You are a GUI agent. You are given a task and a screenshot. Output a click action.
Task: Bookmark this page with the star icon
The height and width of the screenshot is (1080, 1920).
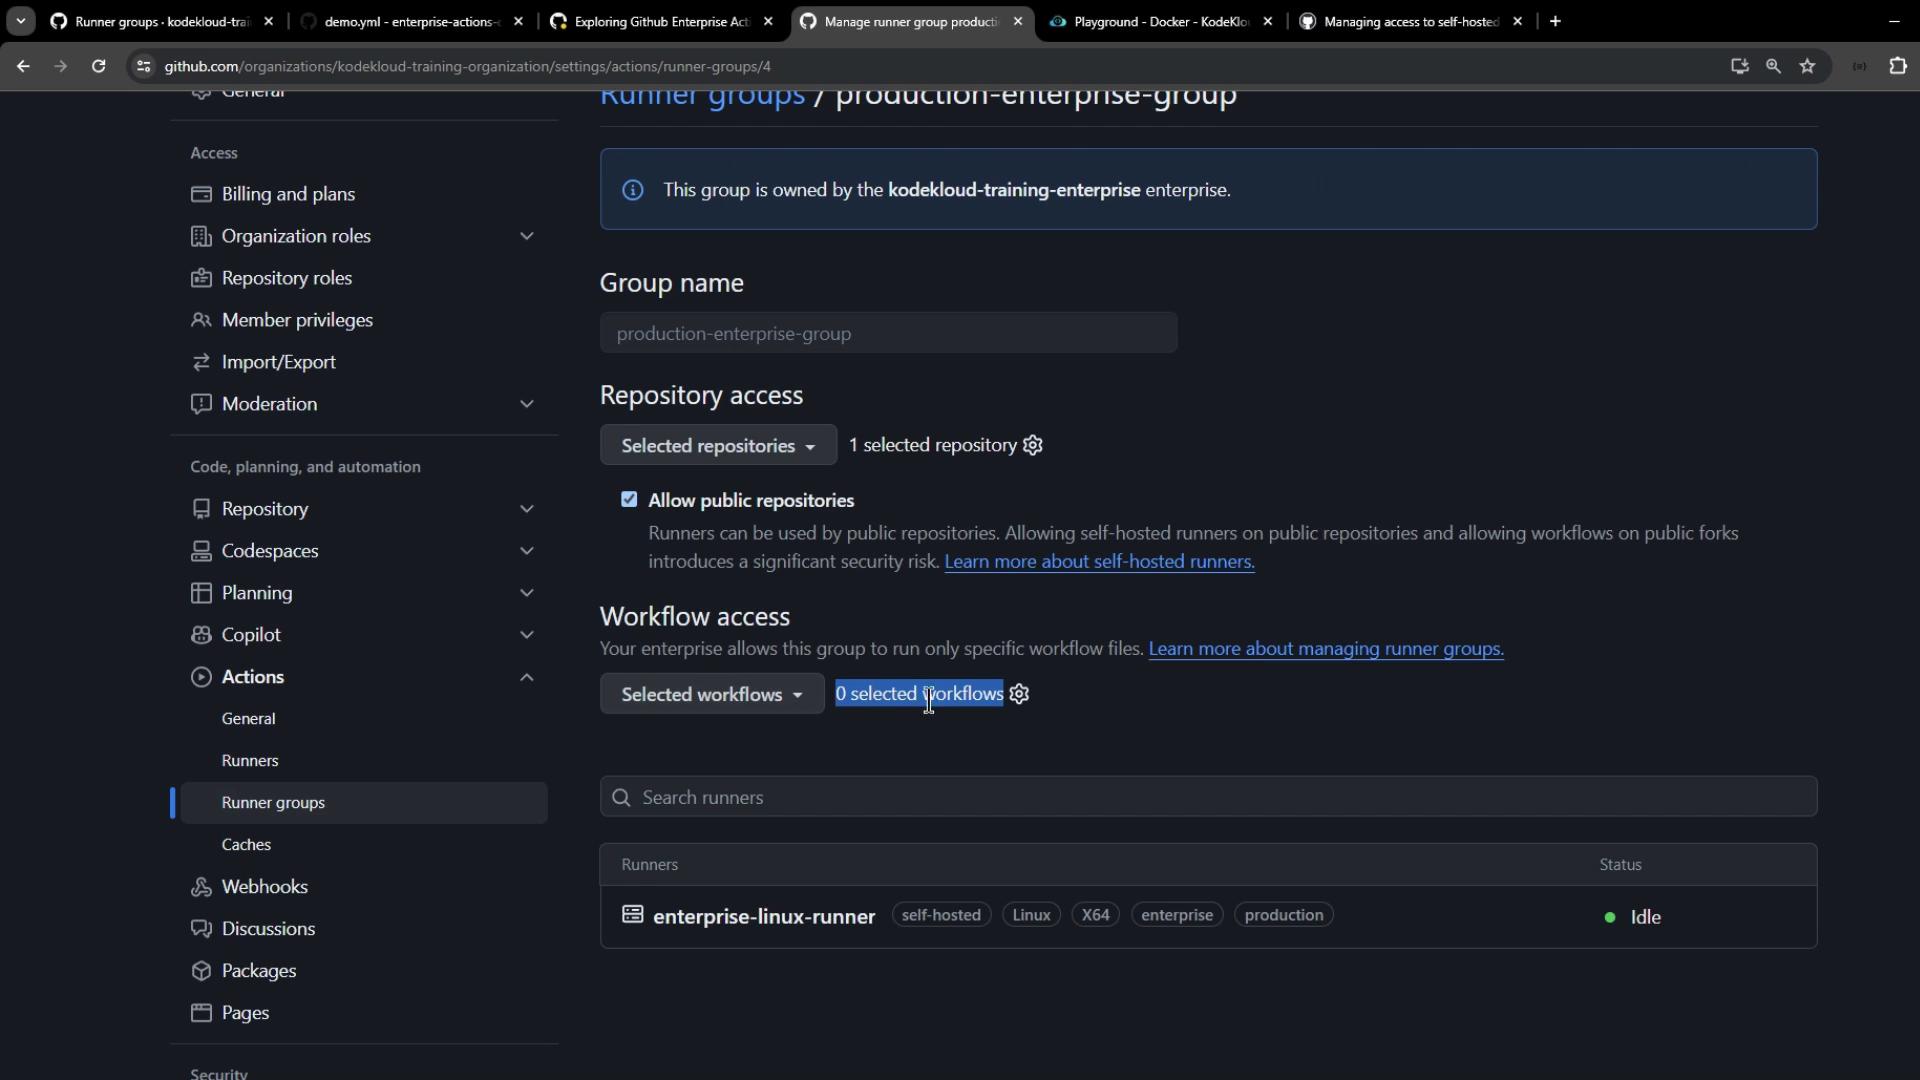(1807, 66)
